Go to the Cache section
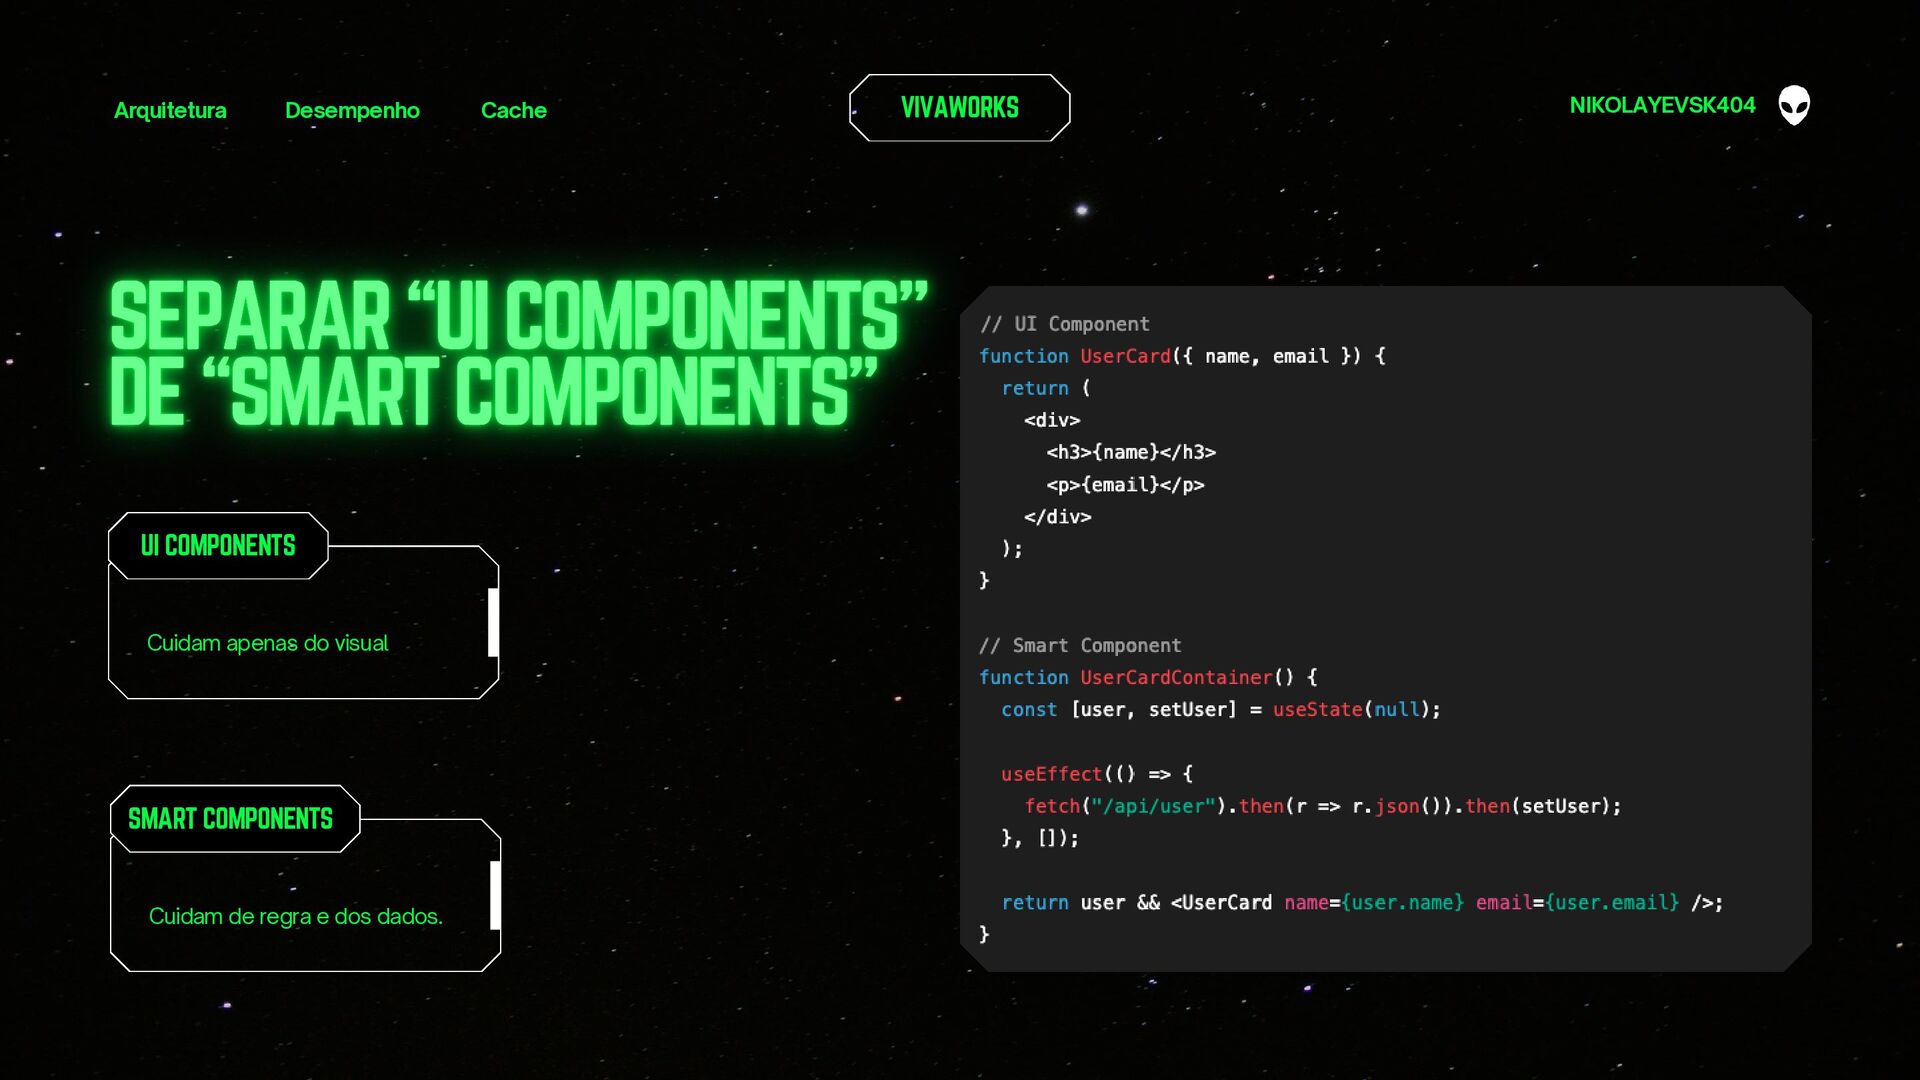The width and height of the screenshot is (1920, 1080). [x=513, y=110]
